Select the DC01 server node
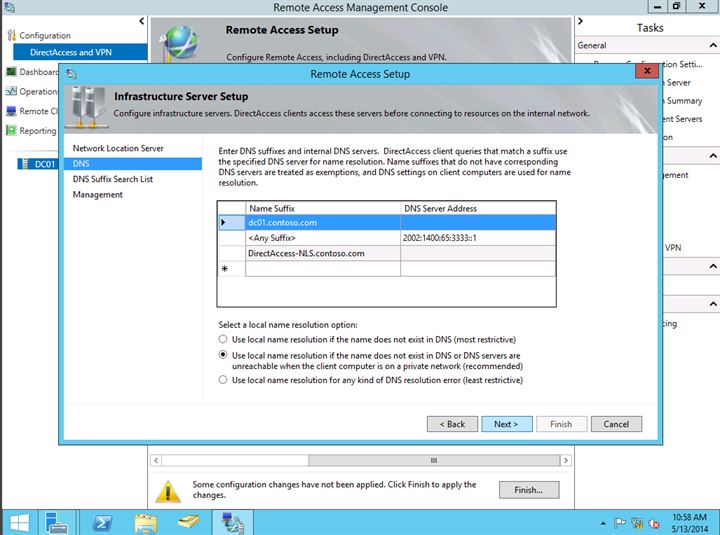720x535 pixels. pos(38,163)
